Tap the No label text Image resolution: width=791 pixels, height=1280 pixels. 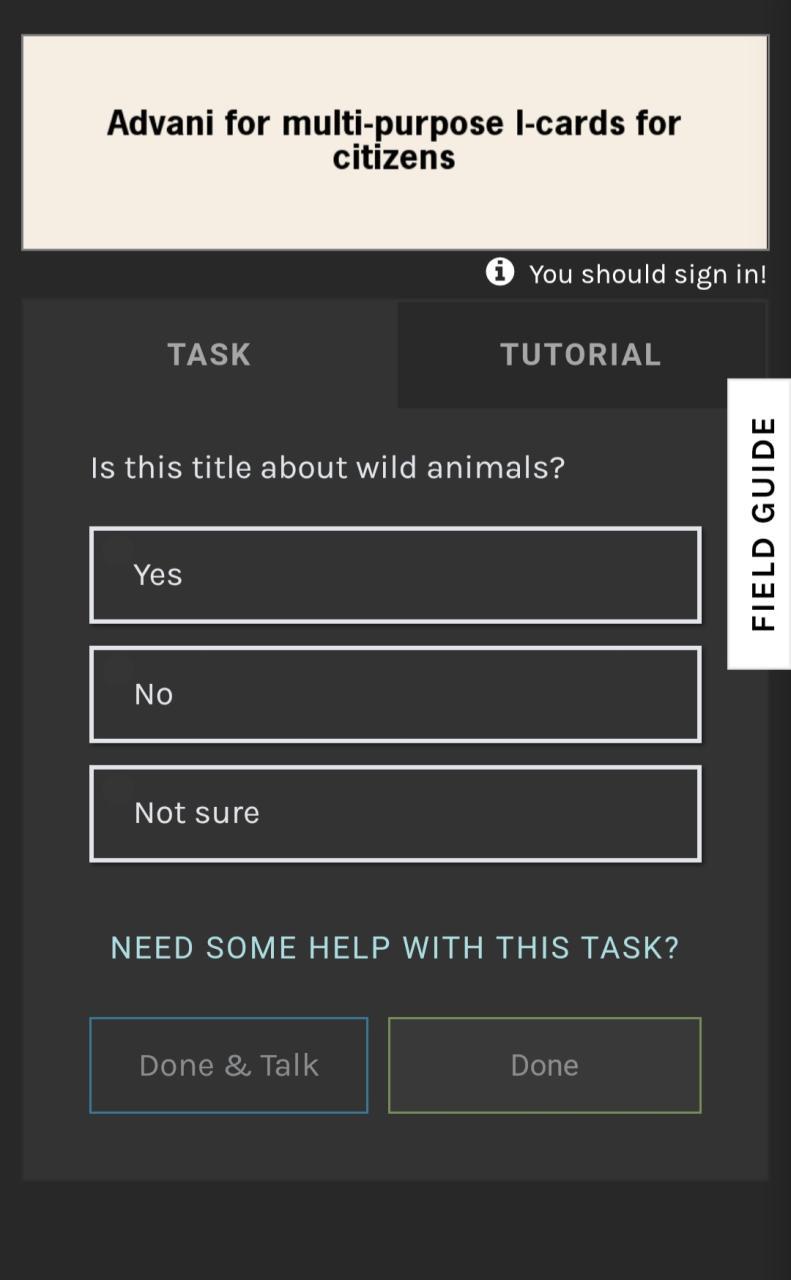154,694
